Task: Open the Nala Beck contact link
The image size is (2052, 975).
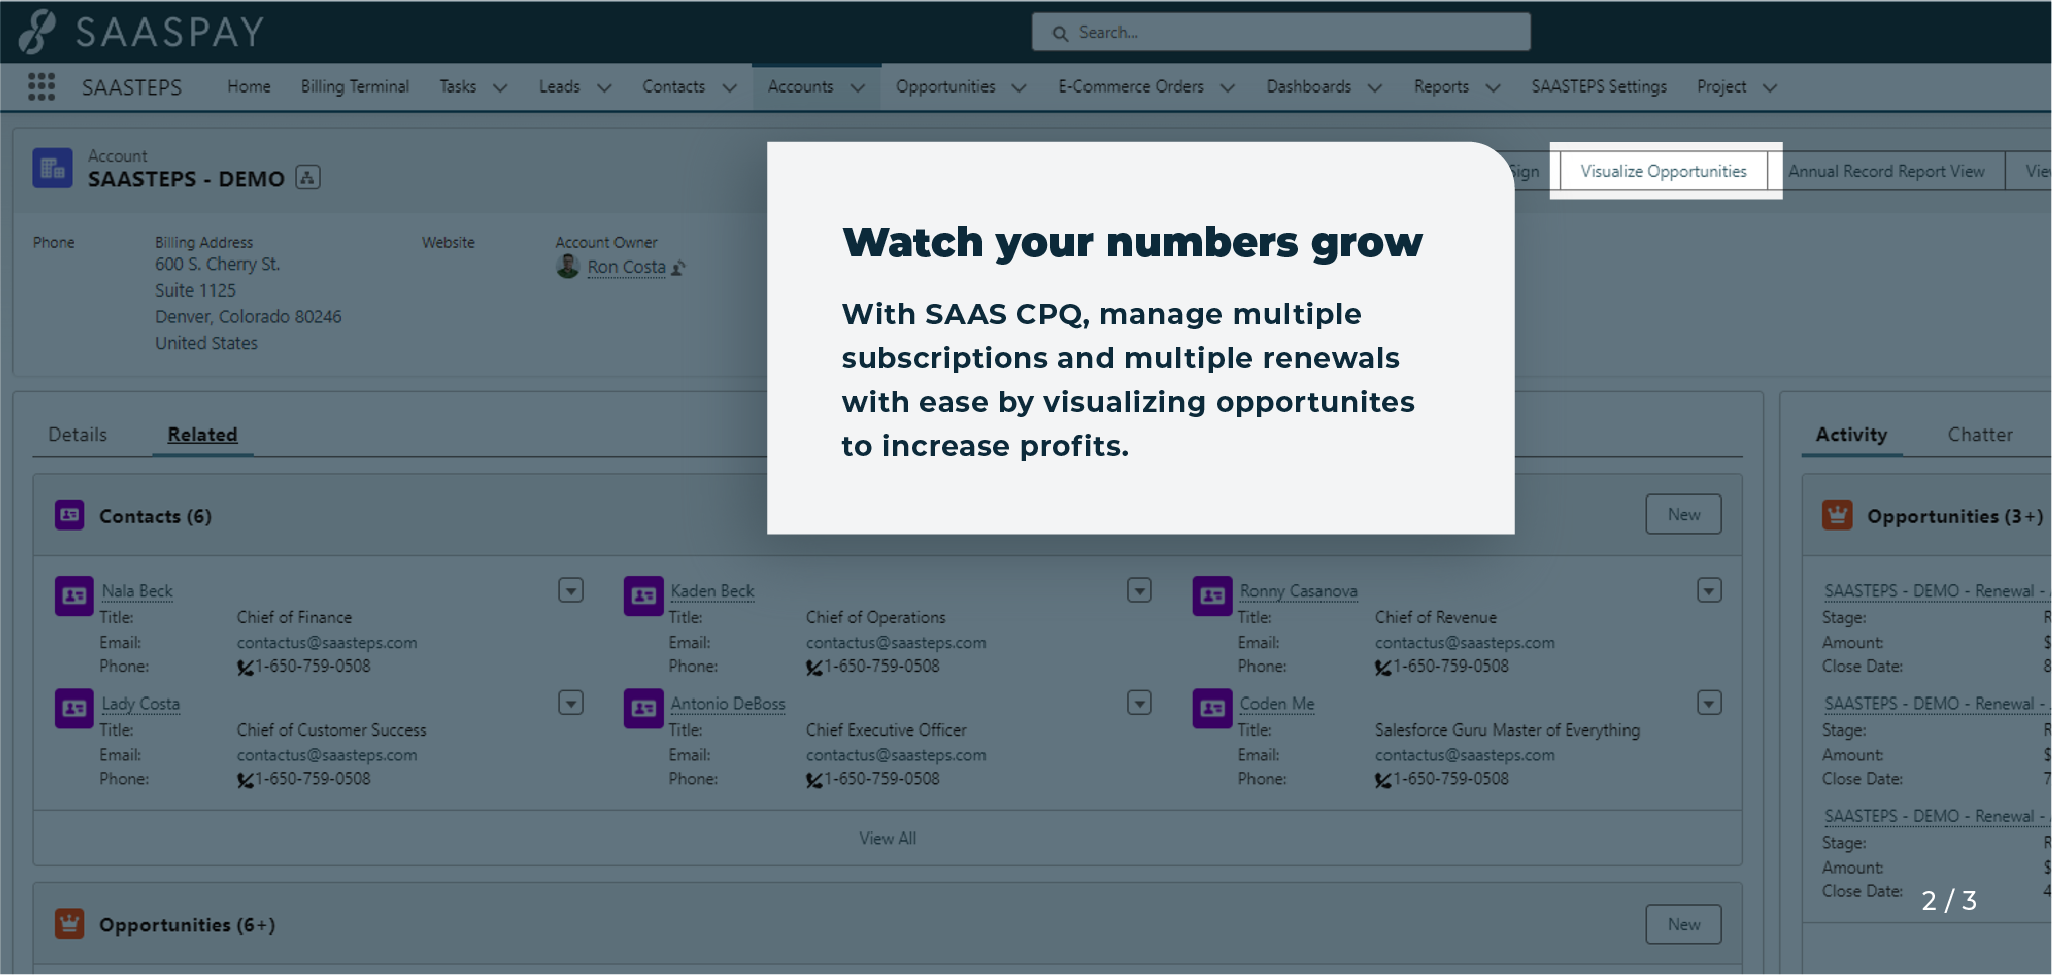Action: [x=137, y=591]
